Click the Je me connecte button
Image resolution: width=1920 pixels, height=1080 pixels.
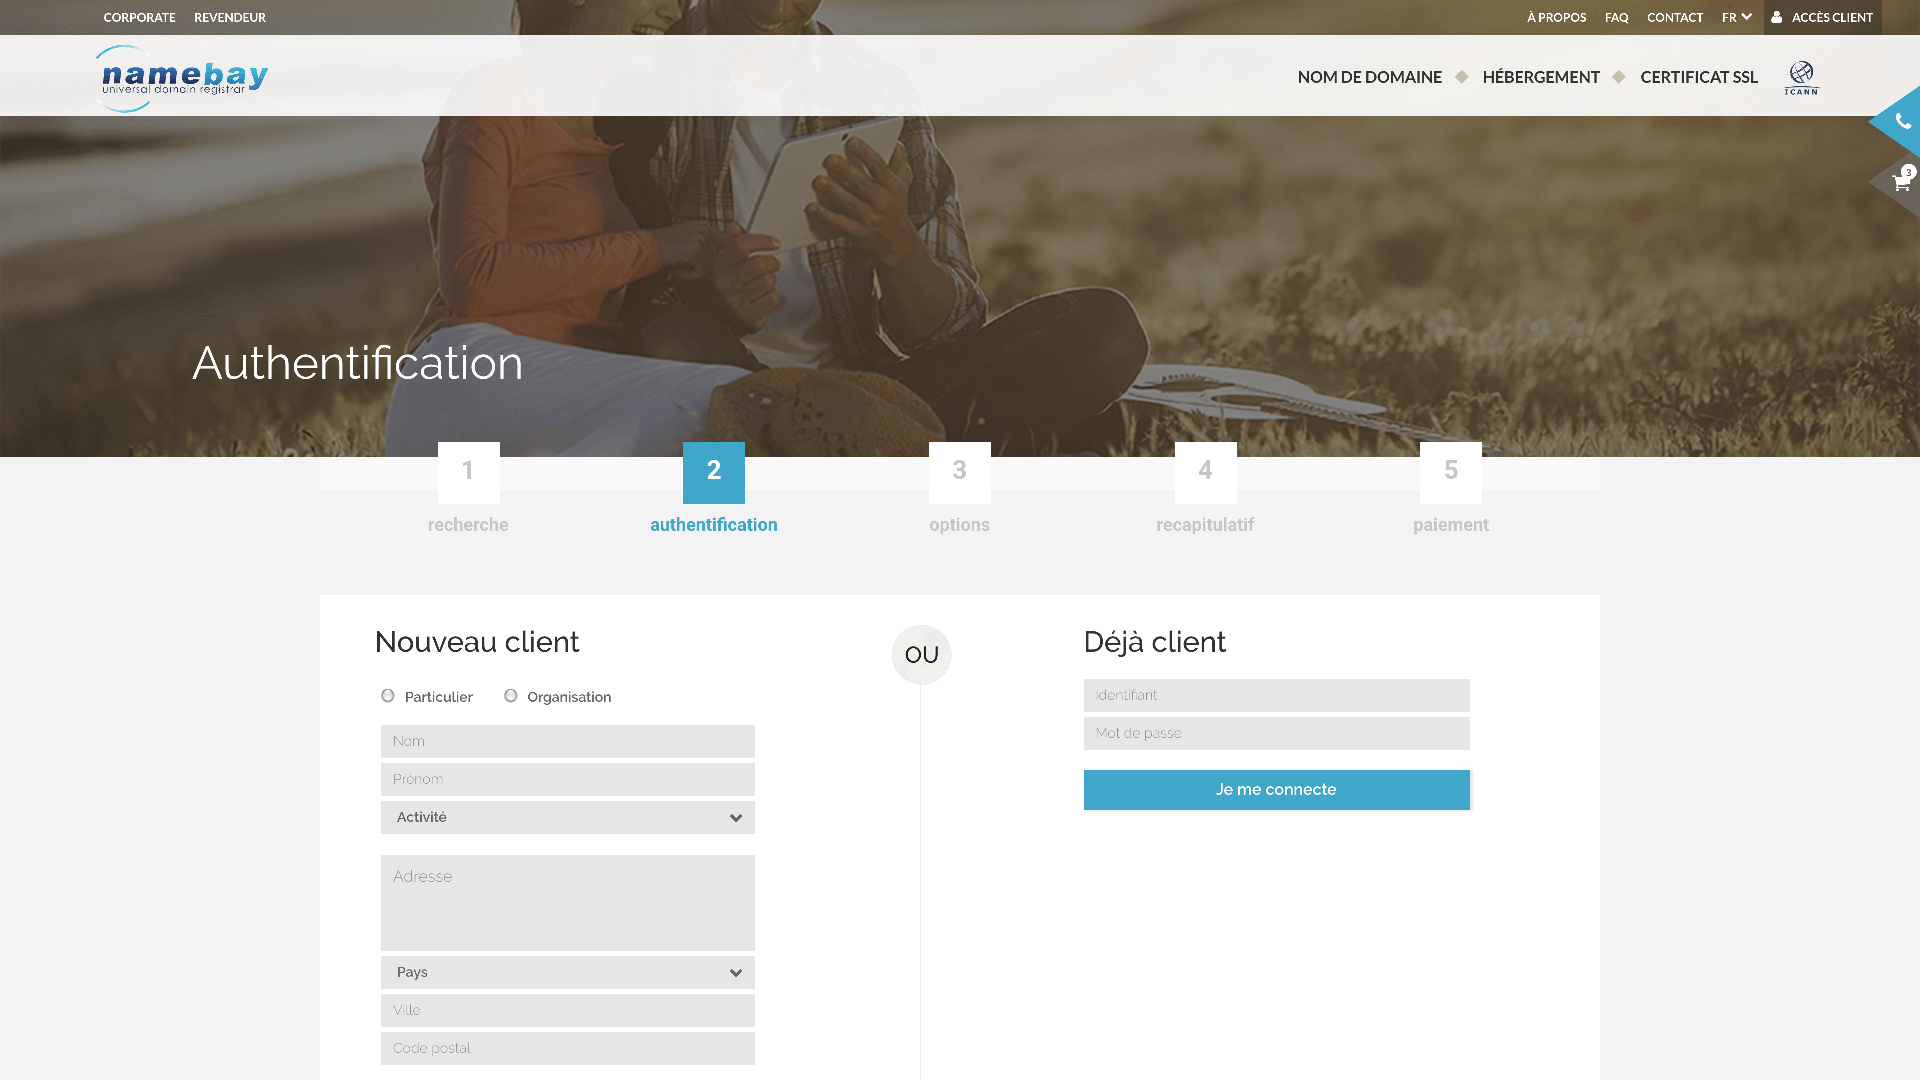[1276, 790]
